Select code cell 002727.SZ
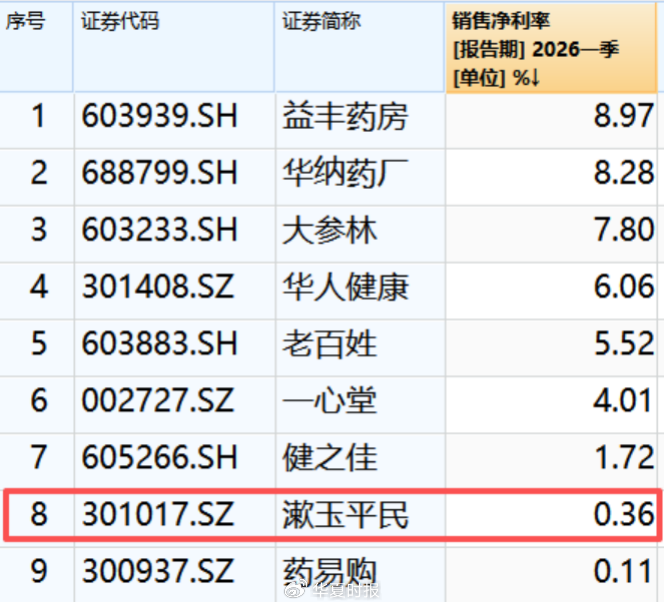This screenshot has height=606, width=668. (x=175, y=405)
